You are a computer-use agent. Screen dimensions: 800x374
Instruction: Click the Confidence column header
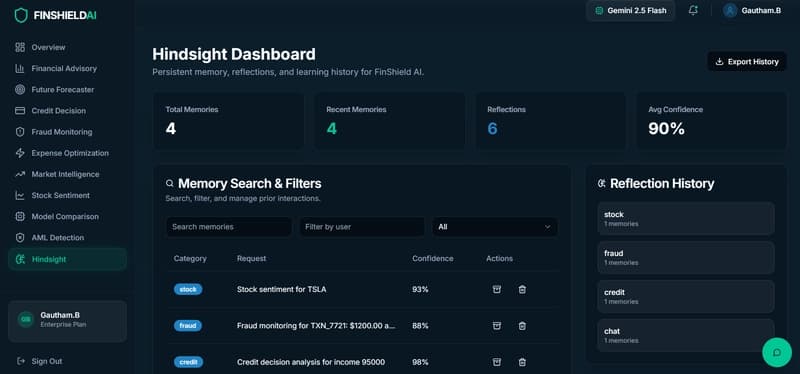[x=433, y=259]
